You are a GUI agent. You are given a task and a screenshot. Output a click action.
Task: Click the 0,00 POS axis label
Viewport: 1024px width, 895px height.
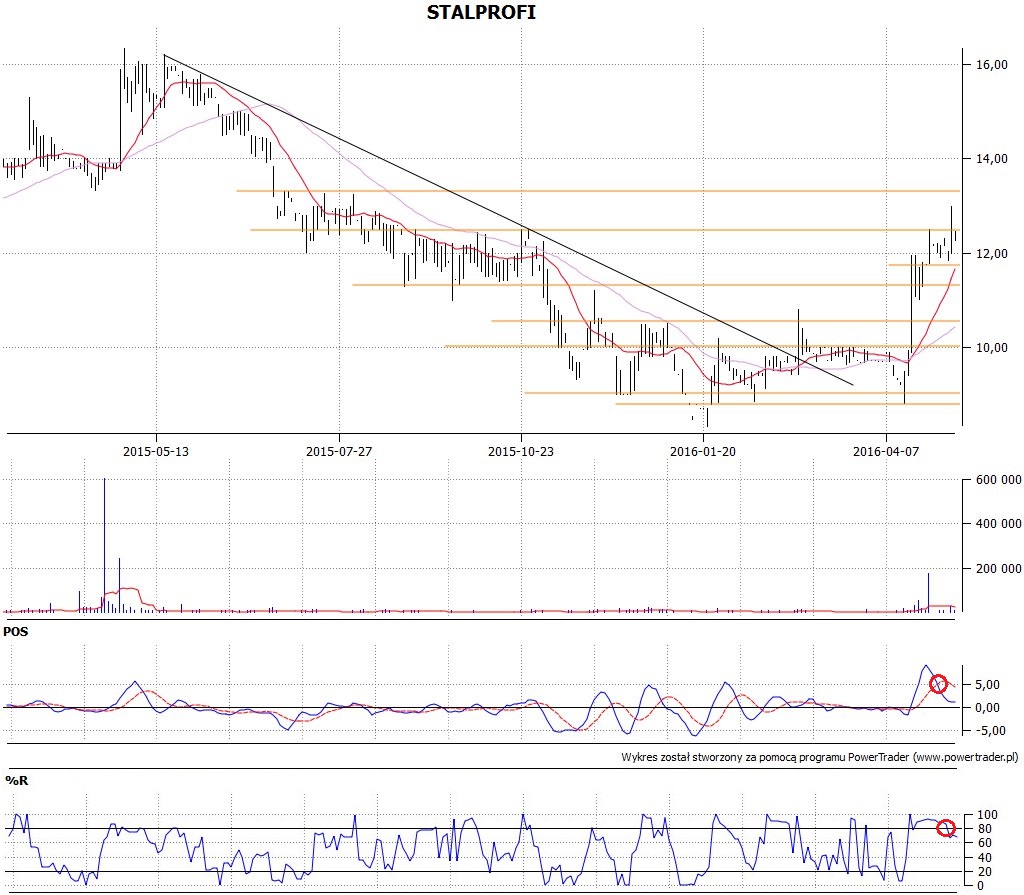coord(988,708)
